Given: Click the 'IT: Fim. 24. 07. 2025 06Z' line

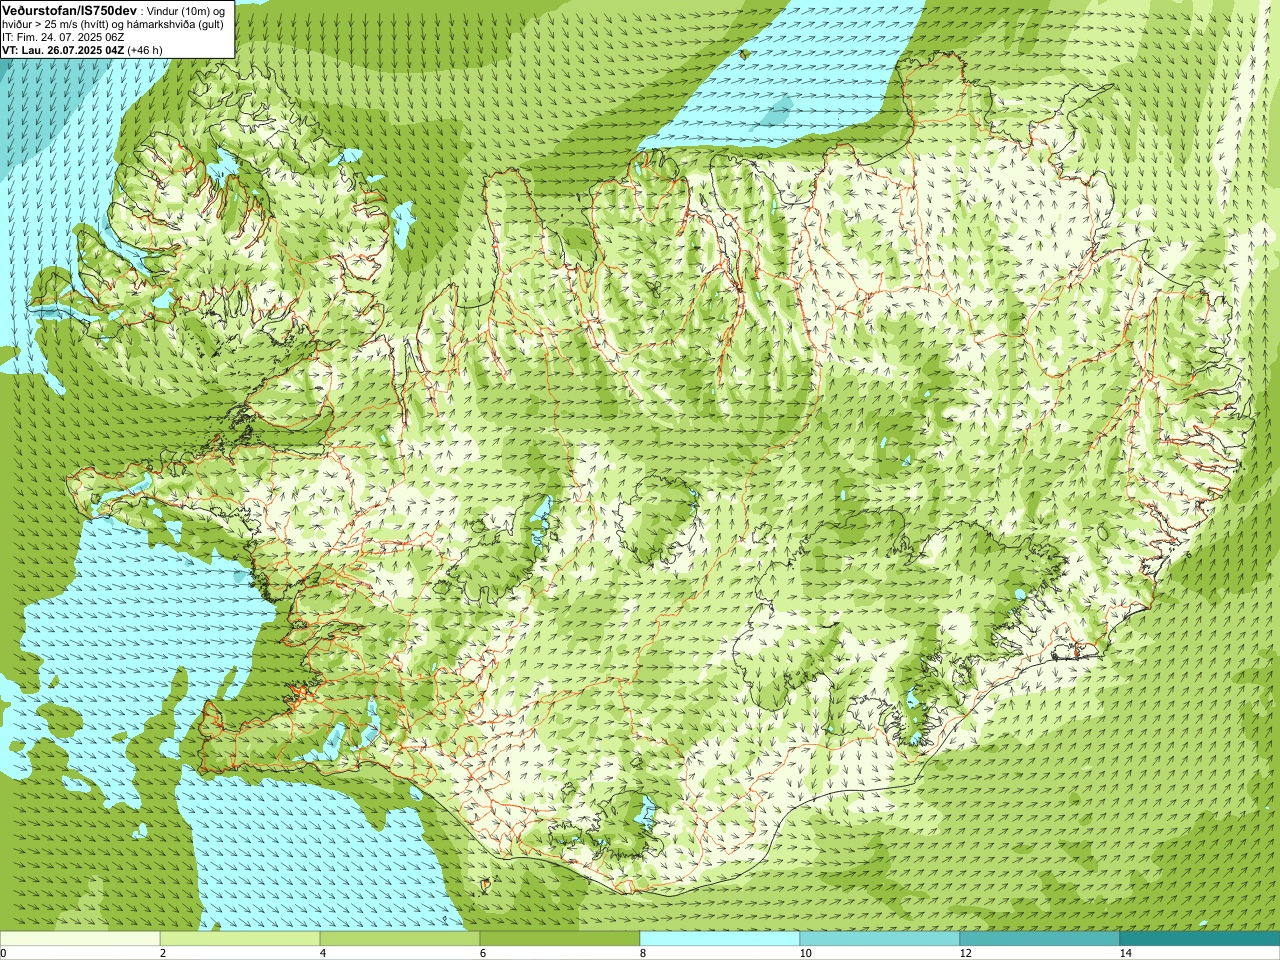Looking at the screenshot, I should pos(63,37).
